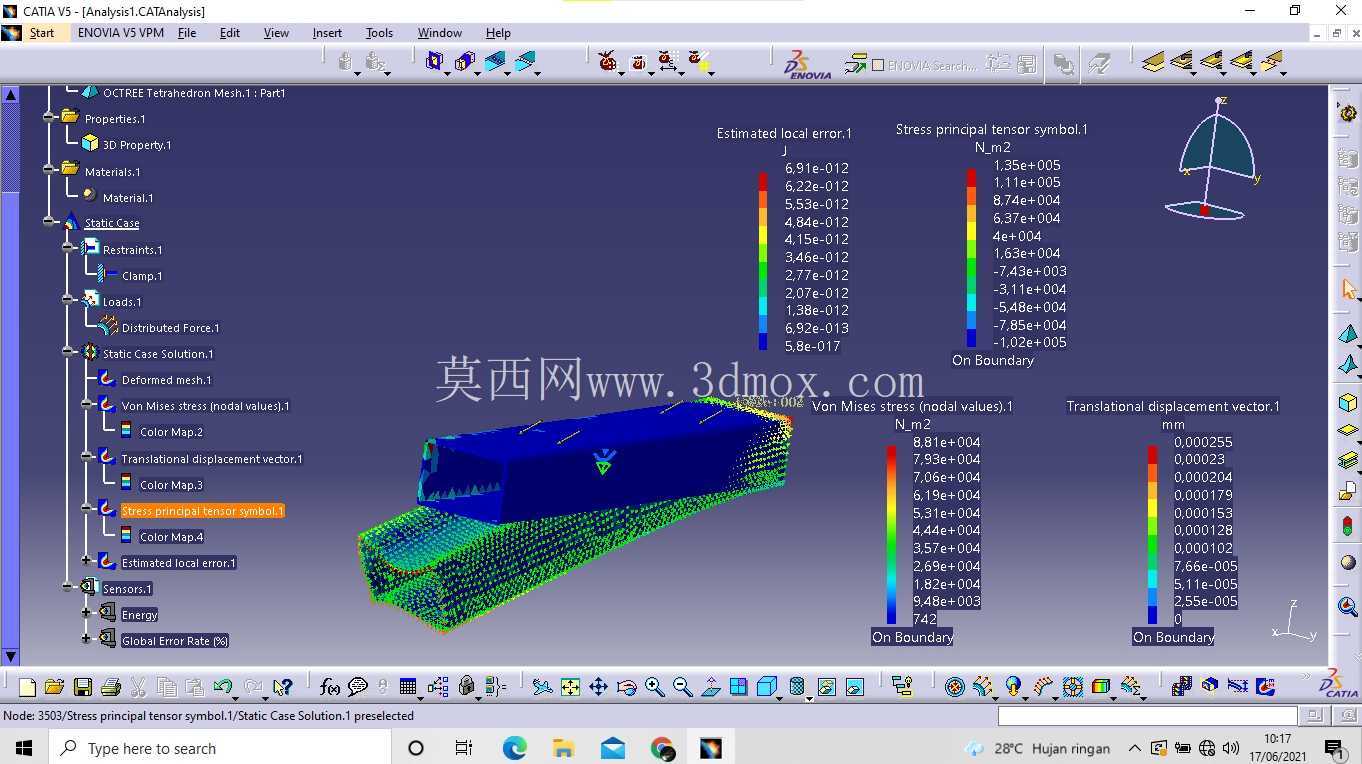Select Deformed mesh.1 in tree
Screen dimensions: 1362x764
pyautogui.click(x=166, y=380)
